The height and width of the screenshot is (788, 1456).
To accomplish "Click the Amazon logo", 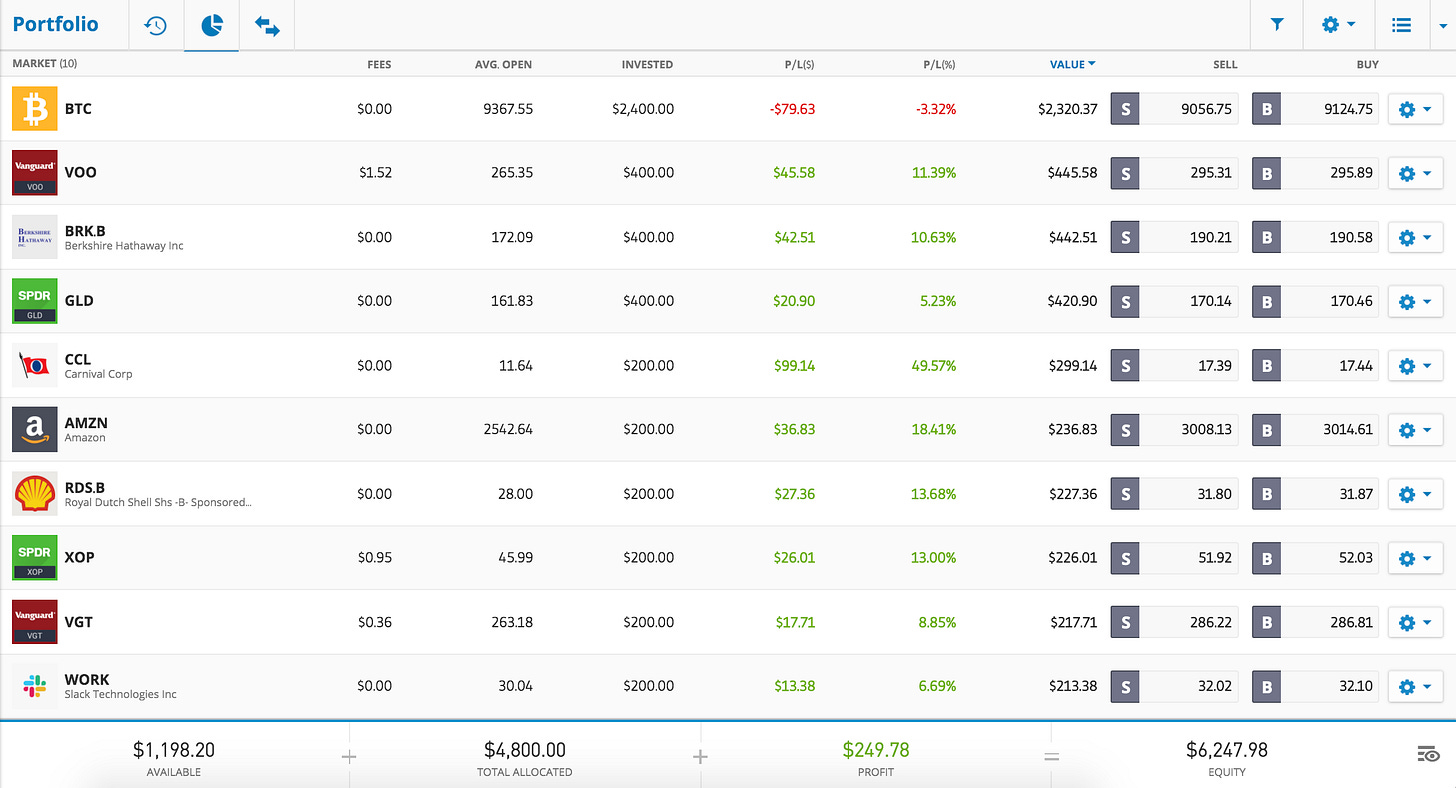I will (x=35, y=429).
